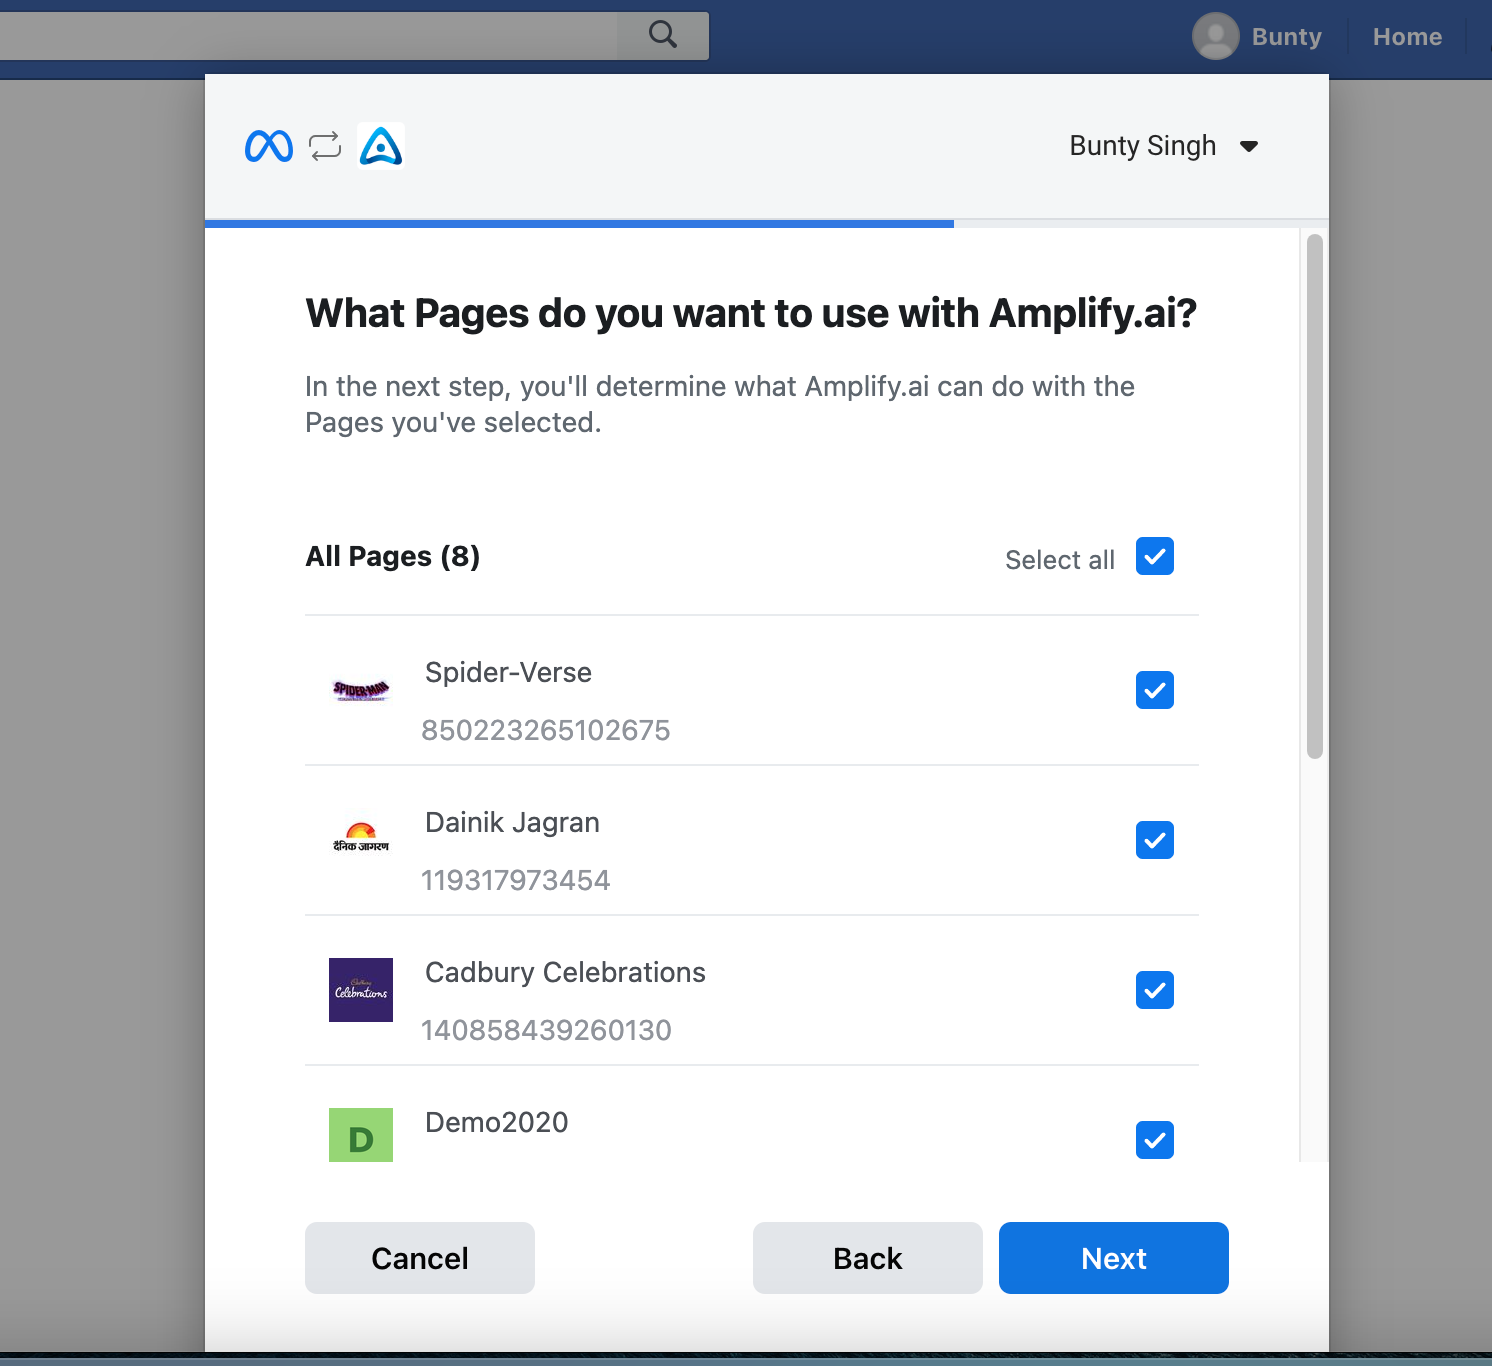Deselect the Cadbury Celebrations checkbox

point(1155,990)
